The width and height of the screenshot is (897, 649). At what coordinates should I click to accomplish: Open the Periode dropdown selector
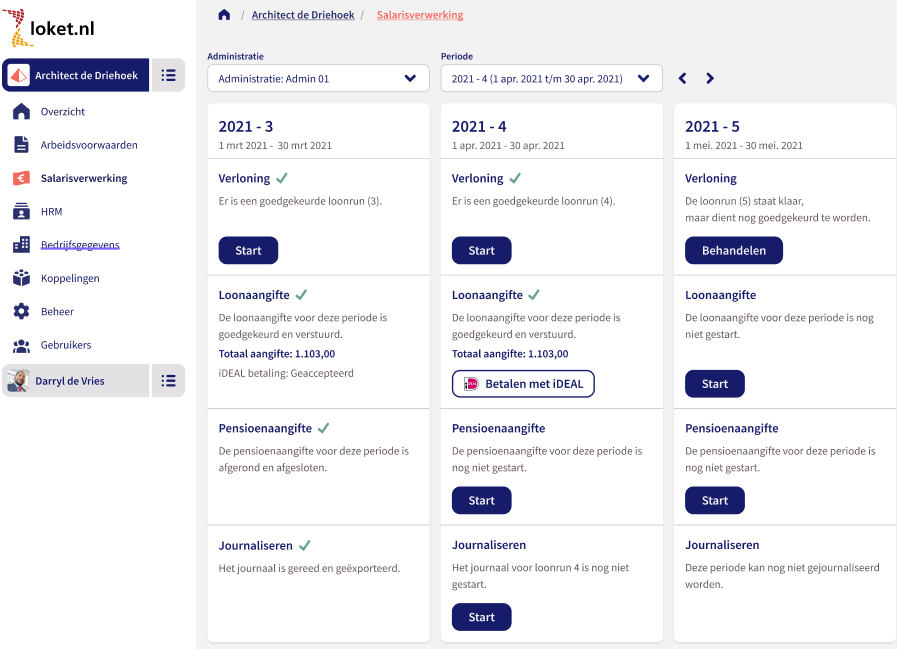(551, 78)
